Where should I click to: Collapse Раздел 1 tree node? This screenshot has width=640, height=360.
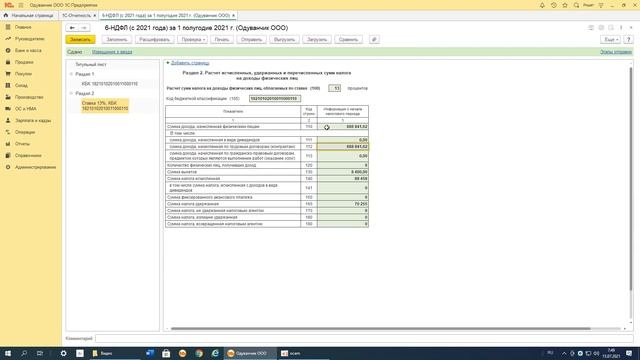pyautogui.click(x=71, y=74)
